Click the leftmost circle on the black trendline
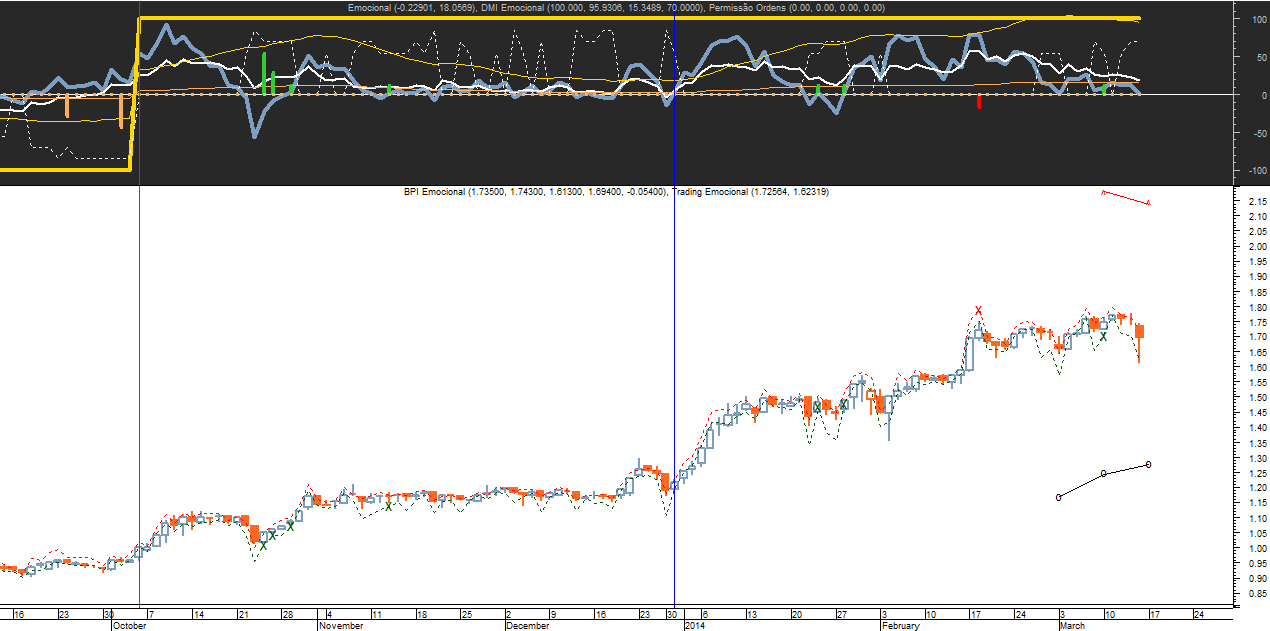 click(x=1058, y=497)
